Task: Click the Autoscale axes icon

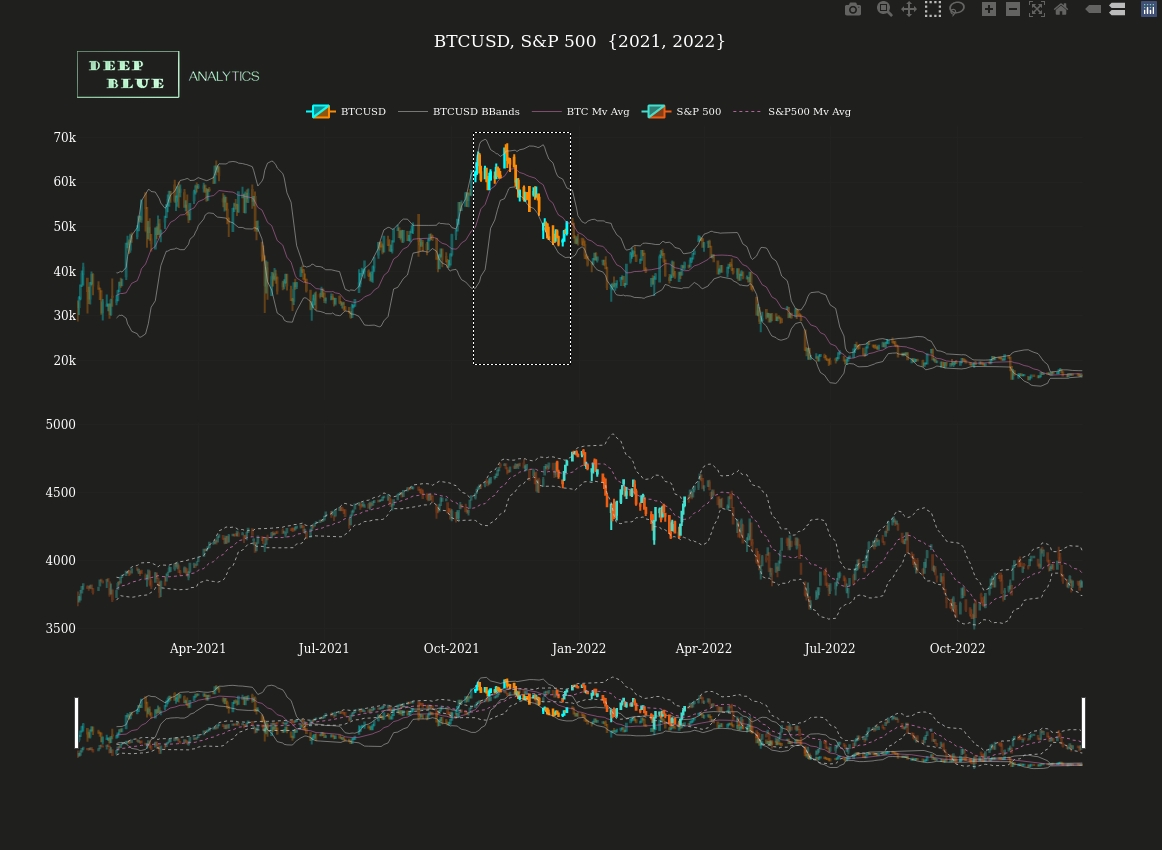Action: tap(1037, 9)
